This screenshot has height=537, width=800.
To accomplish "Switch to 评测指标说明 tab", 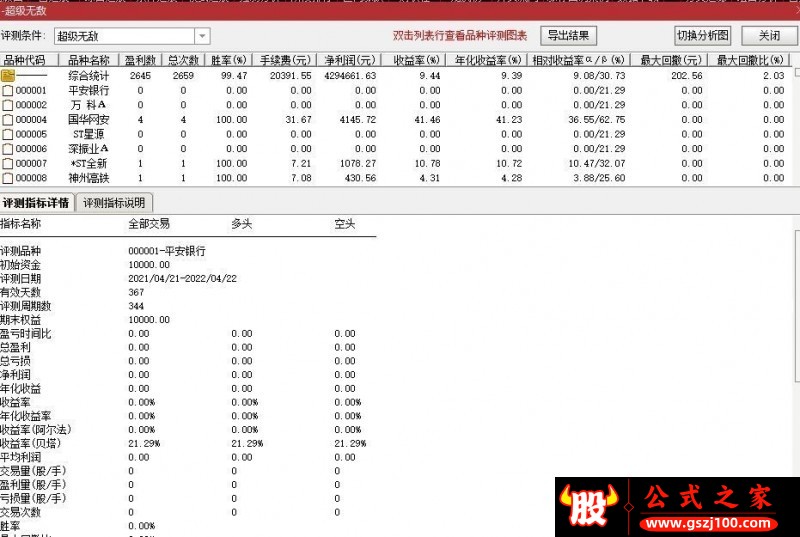I will (114, 203).
